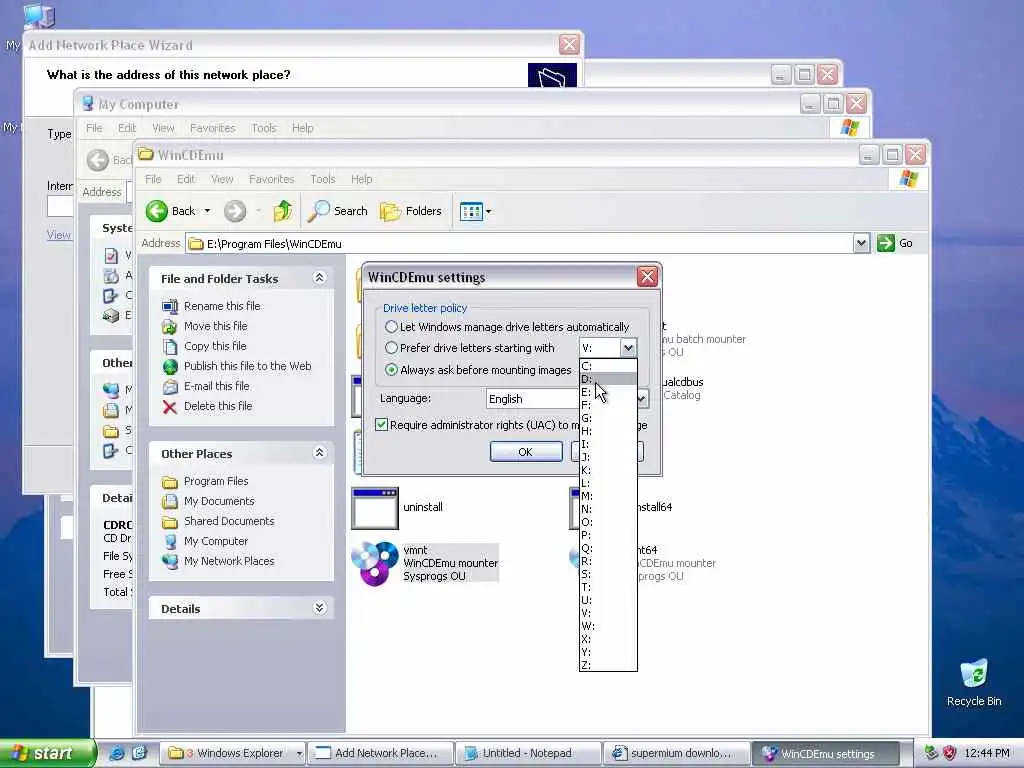Click Delete this file task
This screenshot has height=768, width=1024.
217,406
